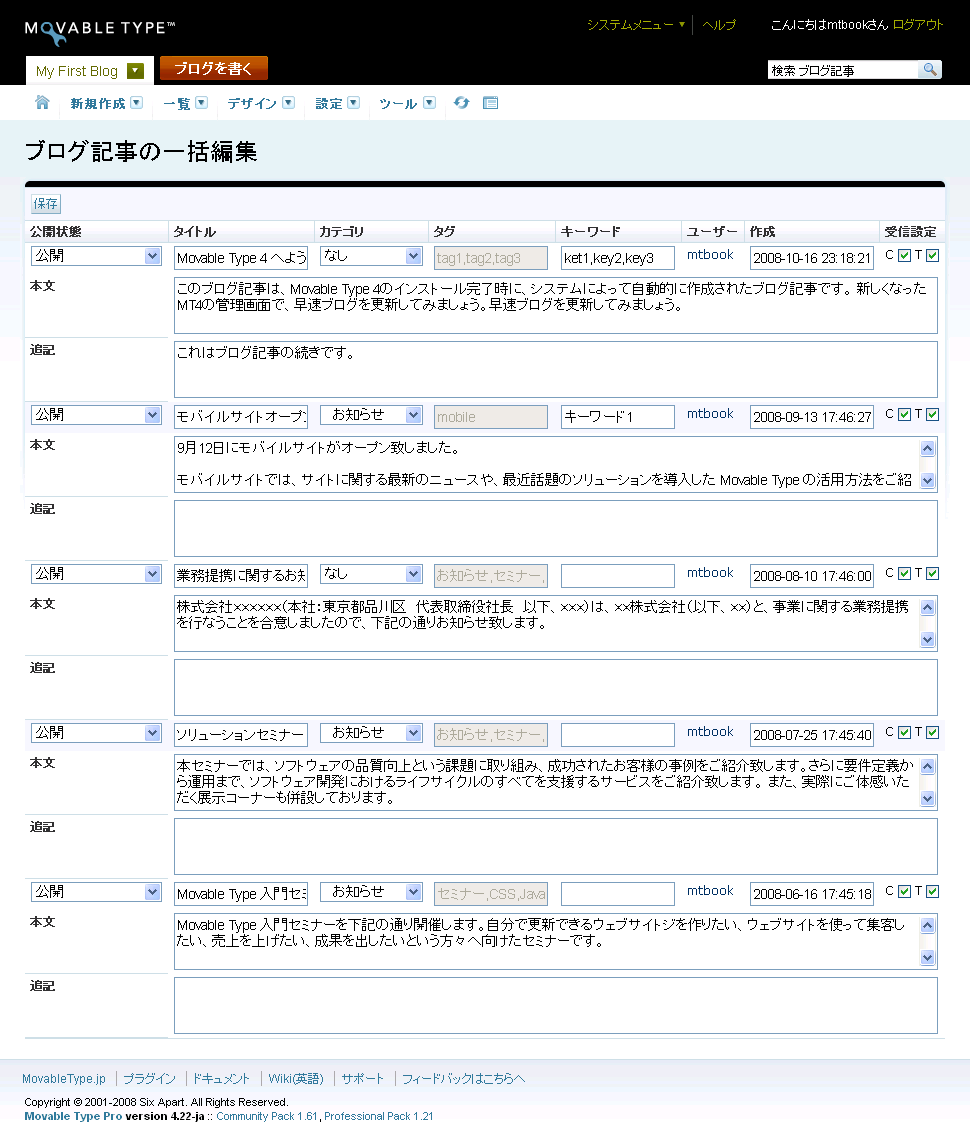Go to the blog dashboard home icon
The height and width of the screenshot is (1142, 970).
click(x=42, y=103)
